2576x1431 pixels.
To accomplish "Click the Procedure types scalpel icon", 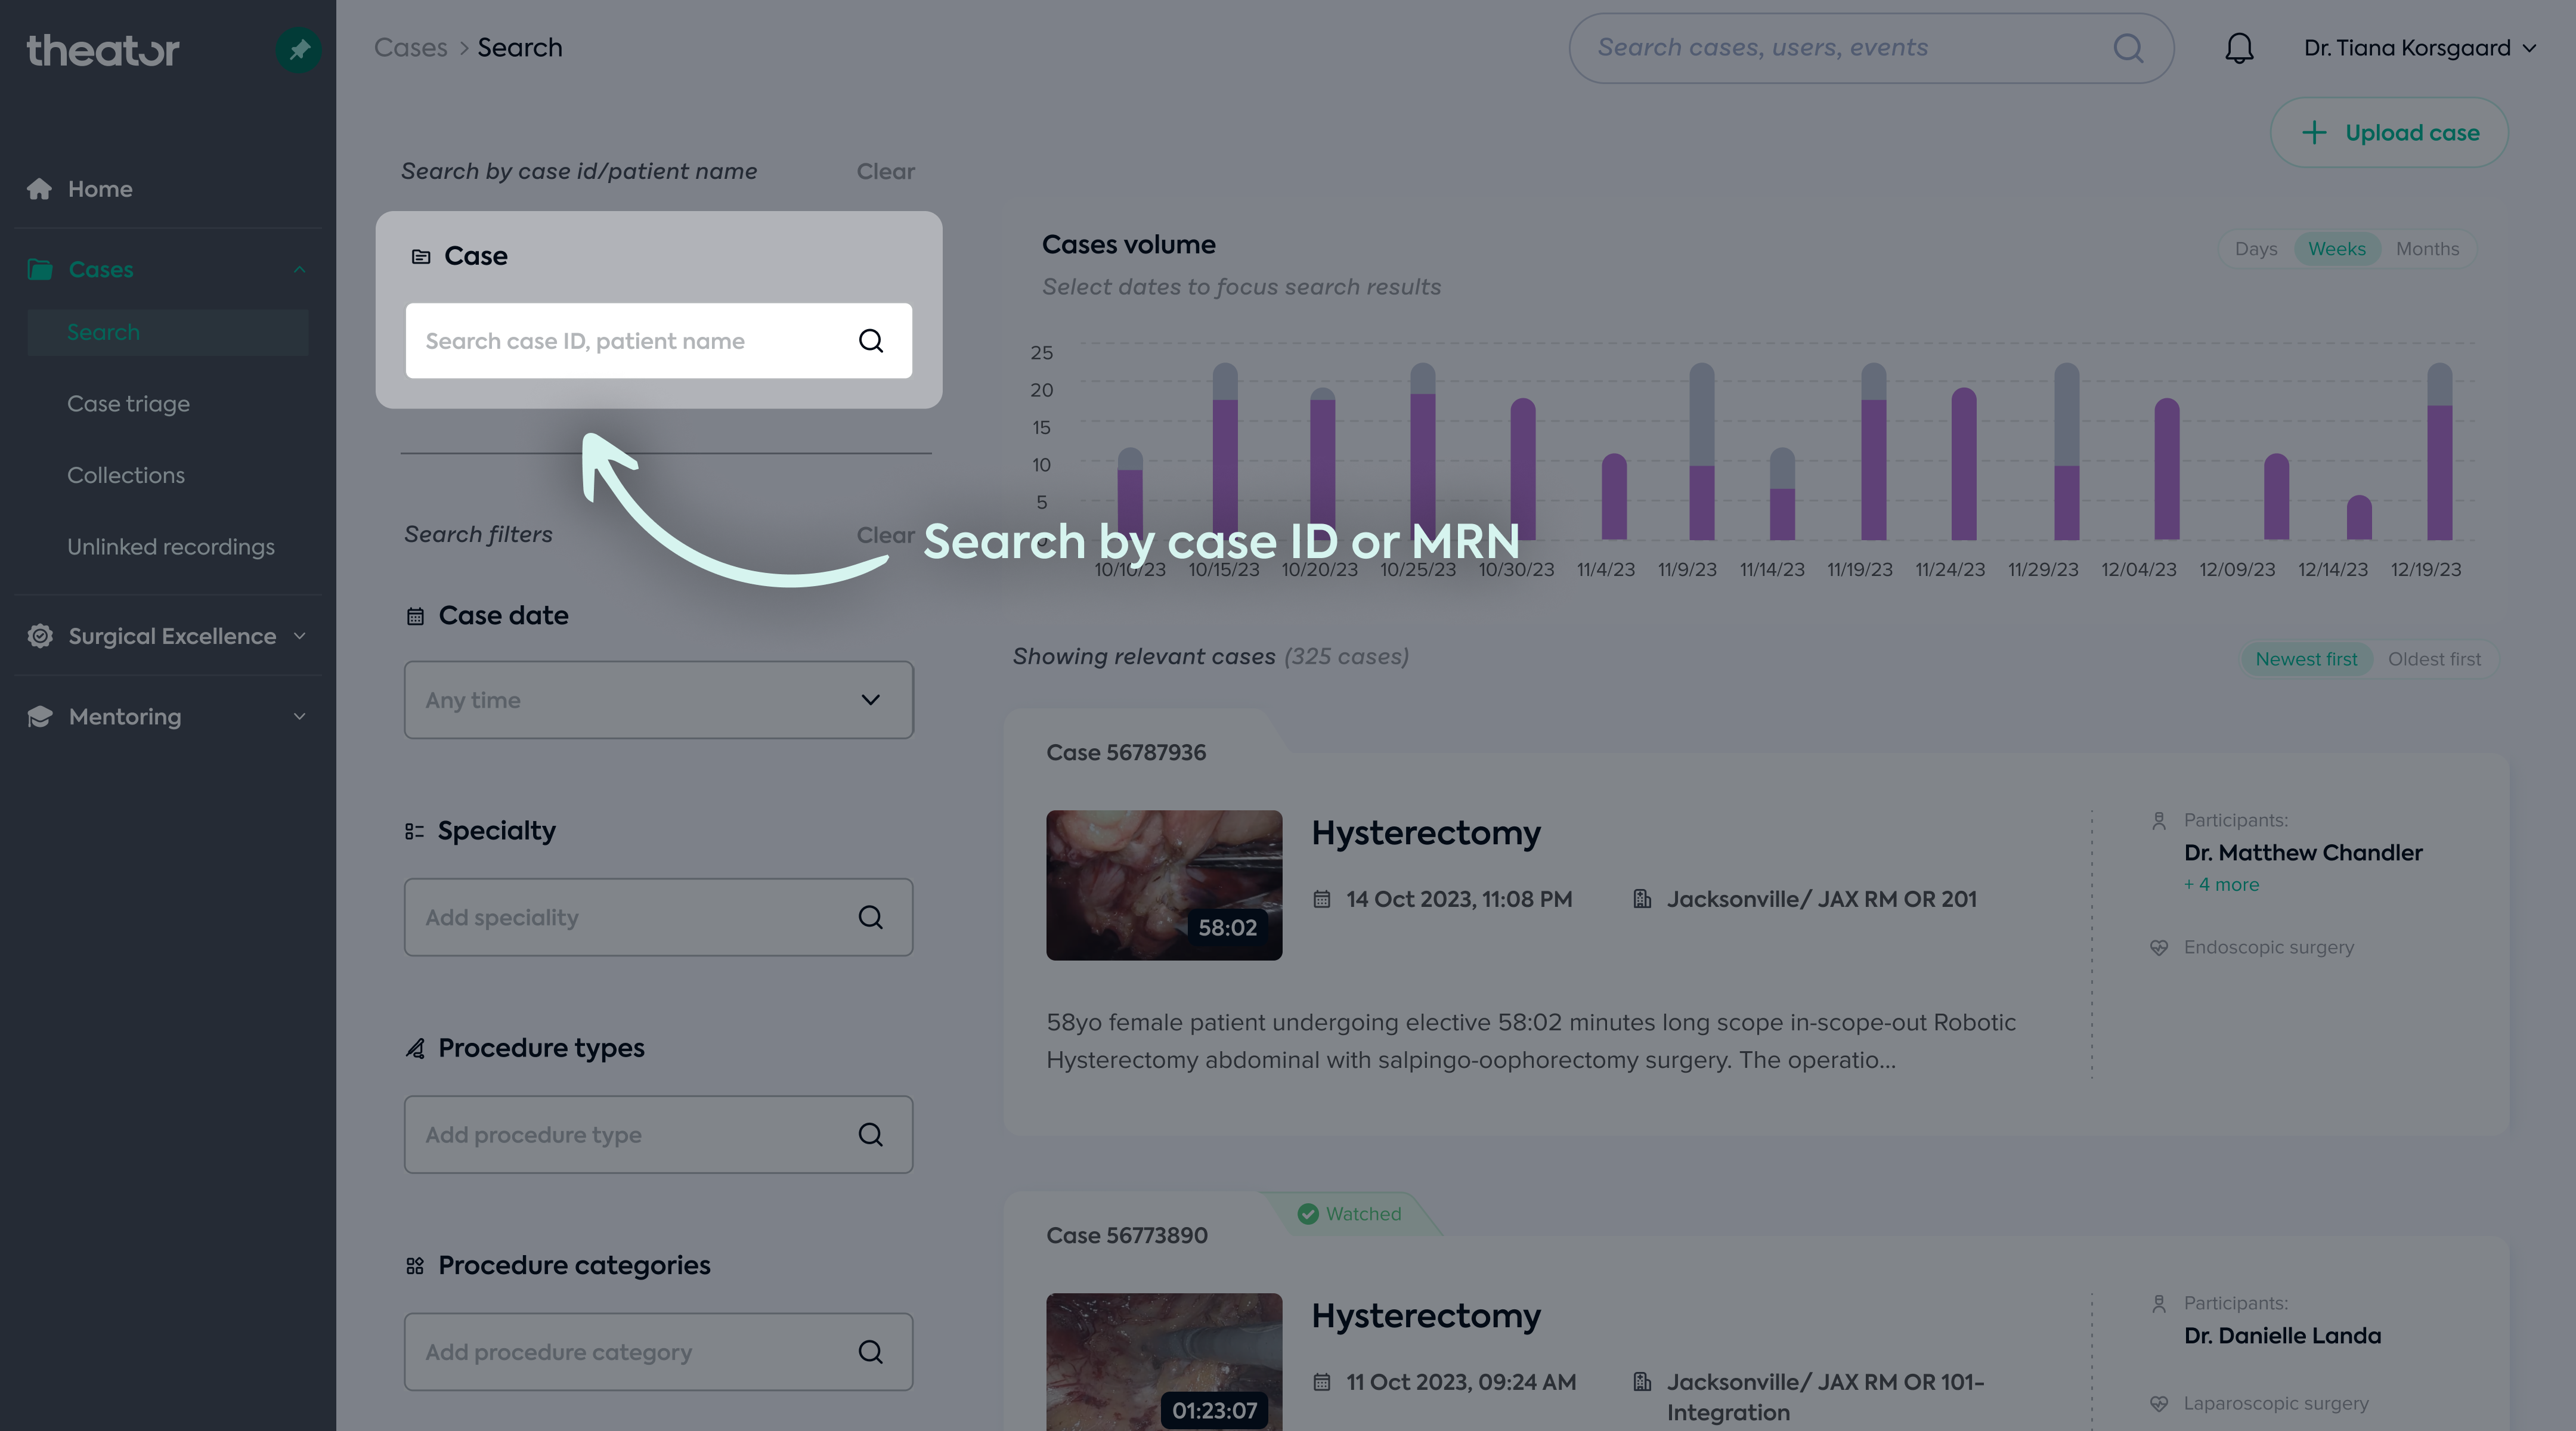I will (415, 1048).
